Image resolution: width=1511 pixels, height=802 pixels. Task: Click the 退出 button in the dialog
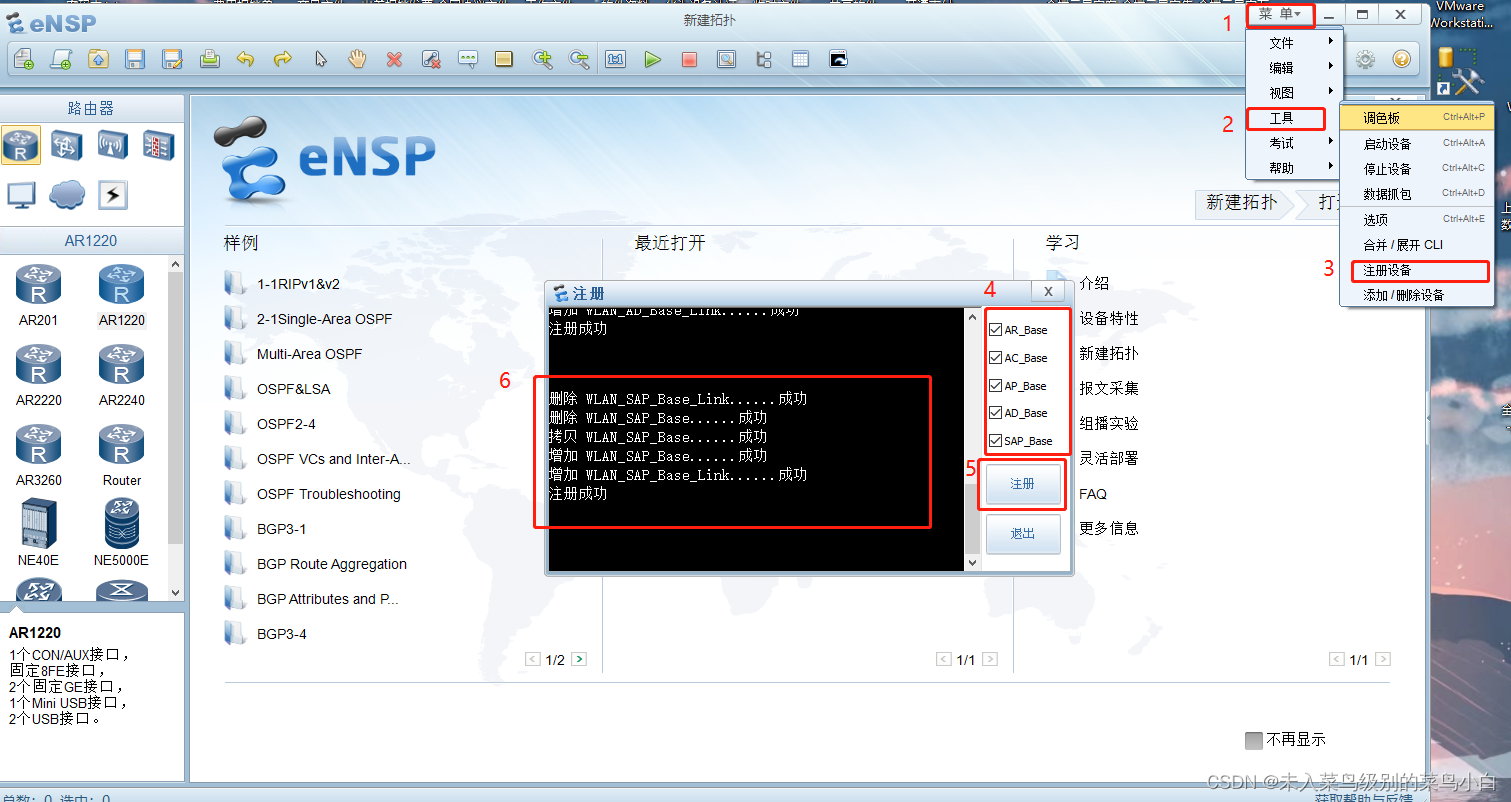[1023, 534]
